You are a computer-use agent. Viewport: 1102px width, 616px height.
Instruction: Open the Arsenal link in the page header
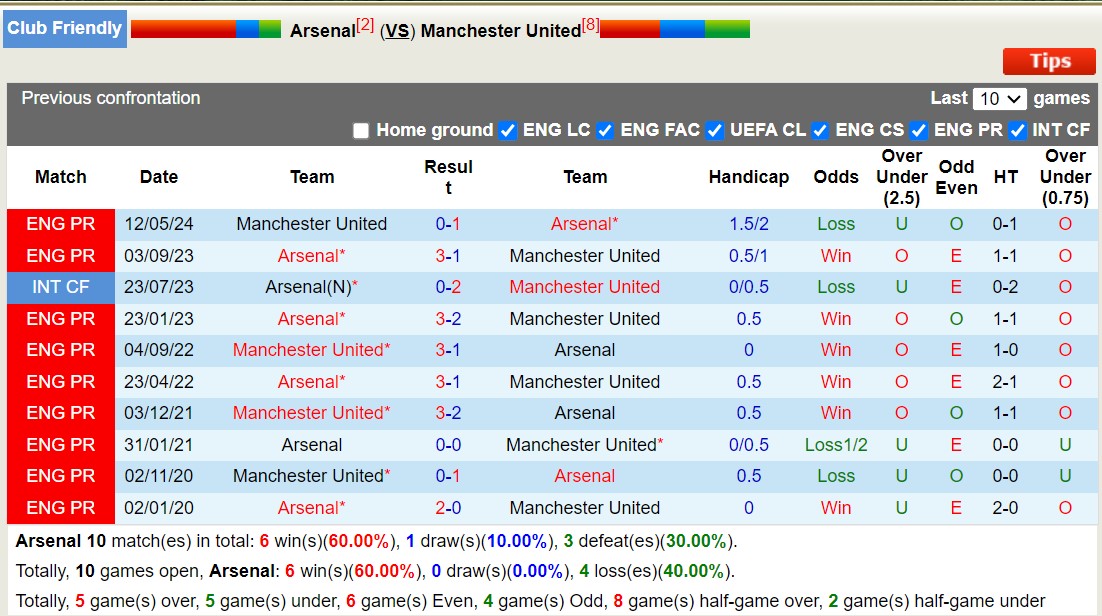click(324, 30)
